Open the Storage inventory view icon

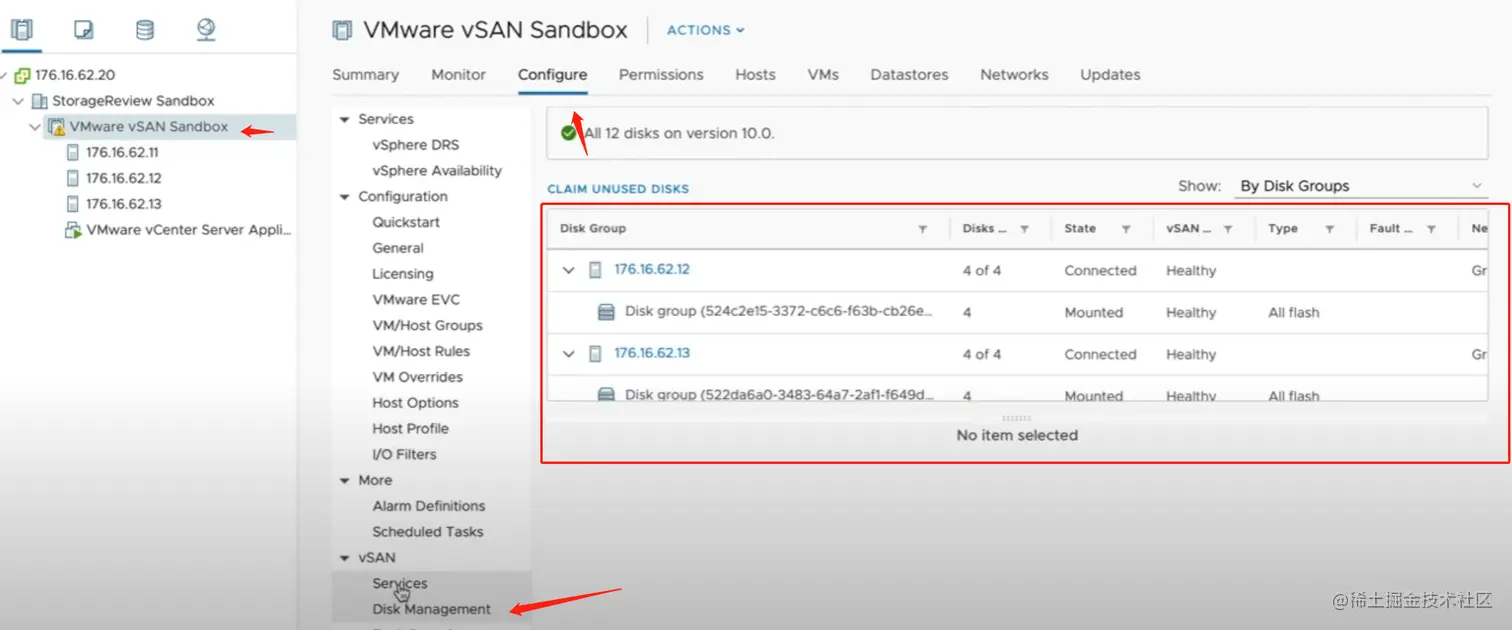145,30
